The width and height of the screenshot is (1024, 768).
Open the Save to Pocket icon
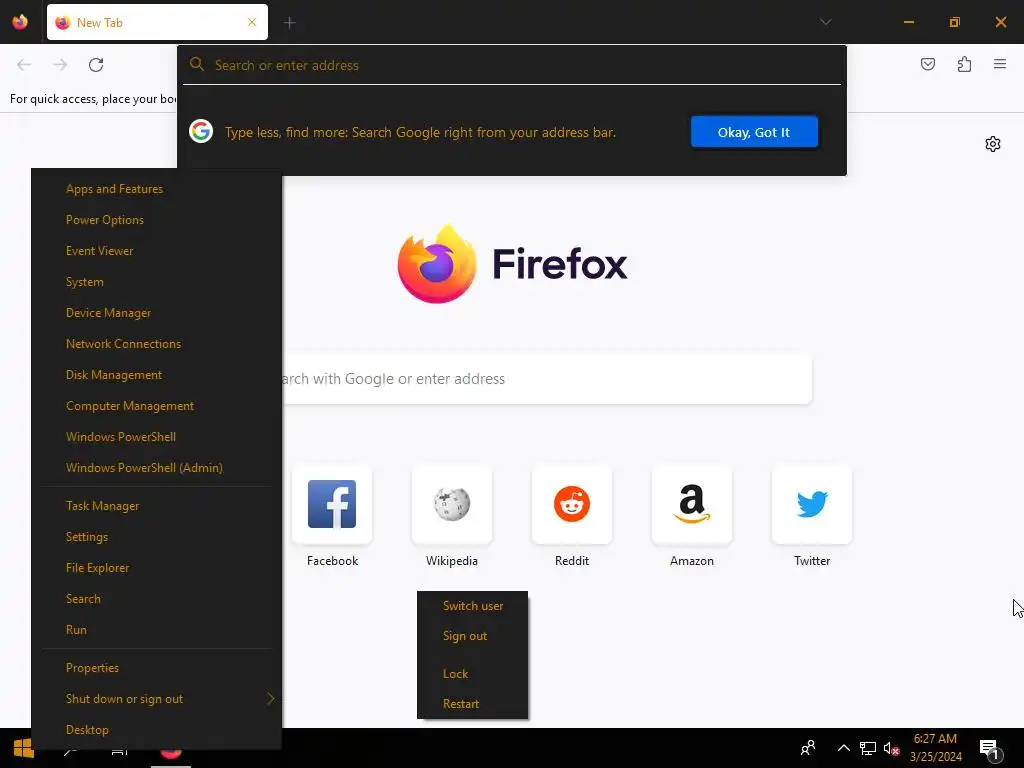927,64
